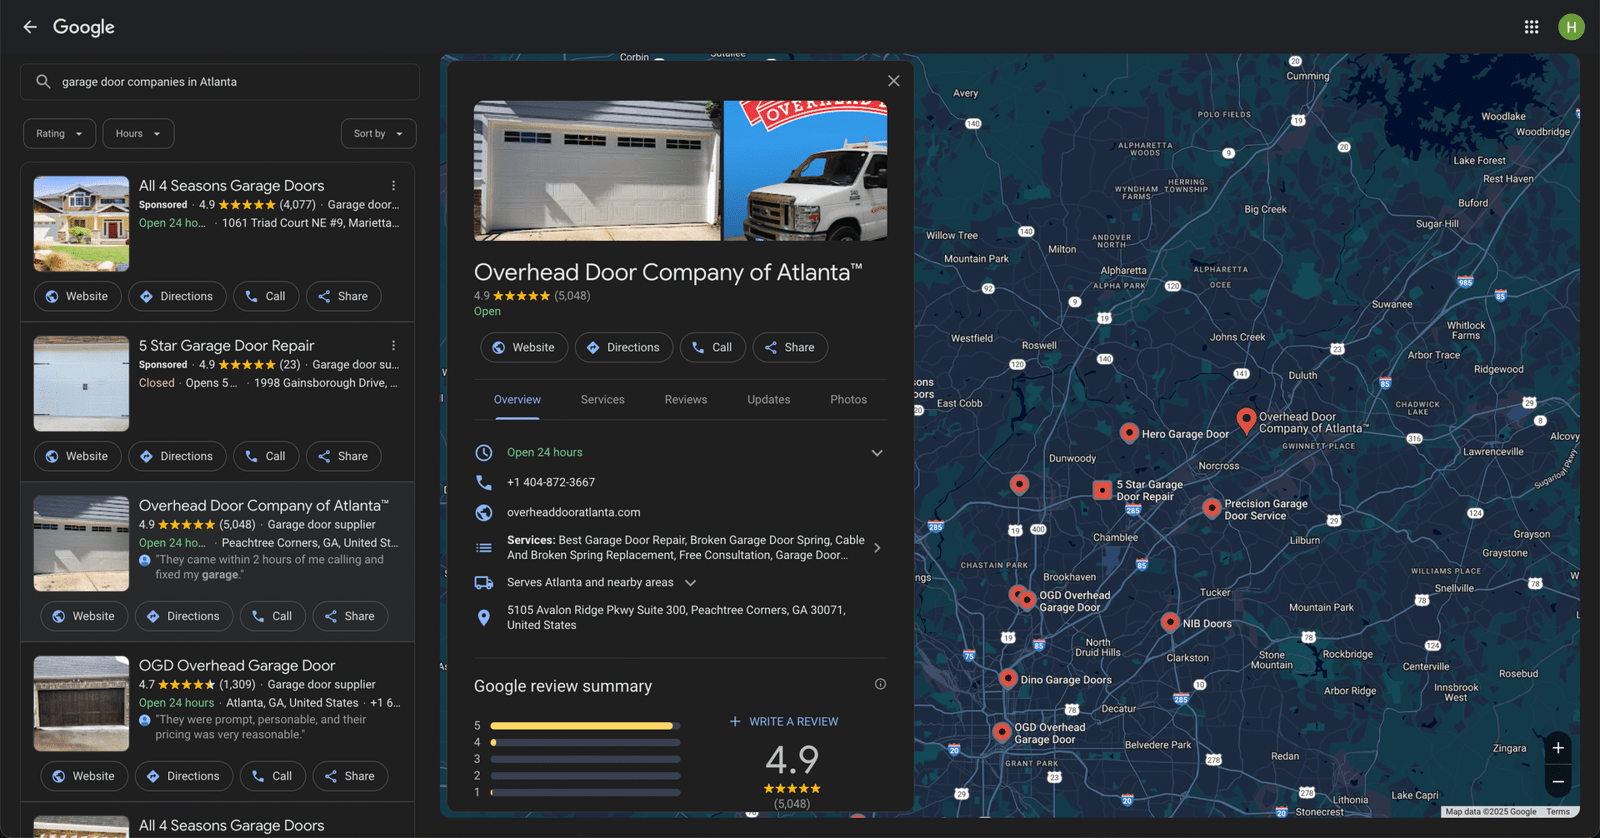This screenshot has width=1600, height=838.
Task: Click the search field with garage door companies
Action: point(220,82)
